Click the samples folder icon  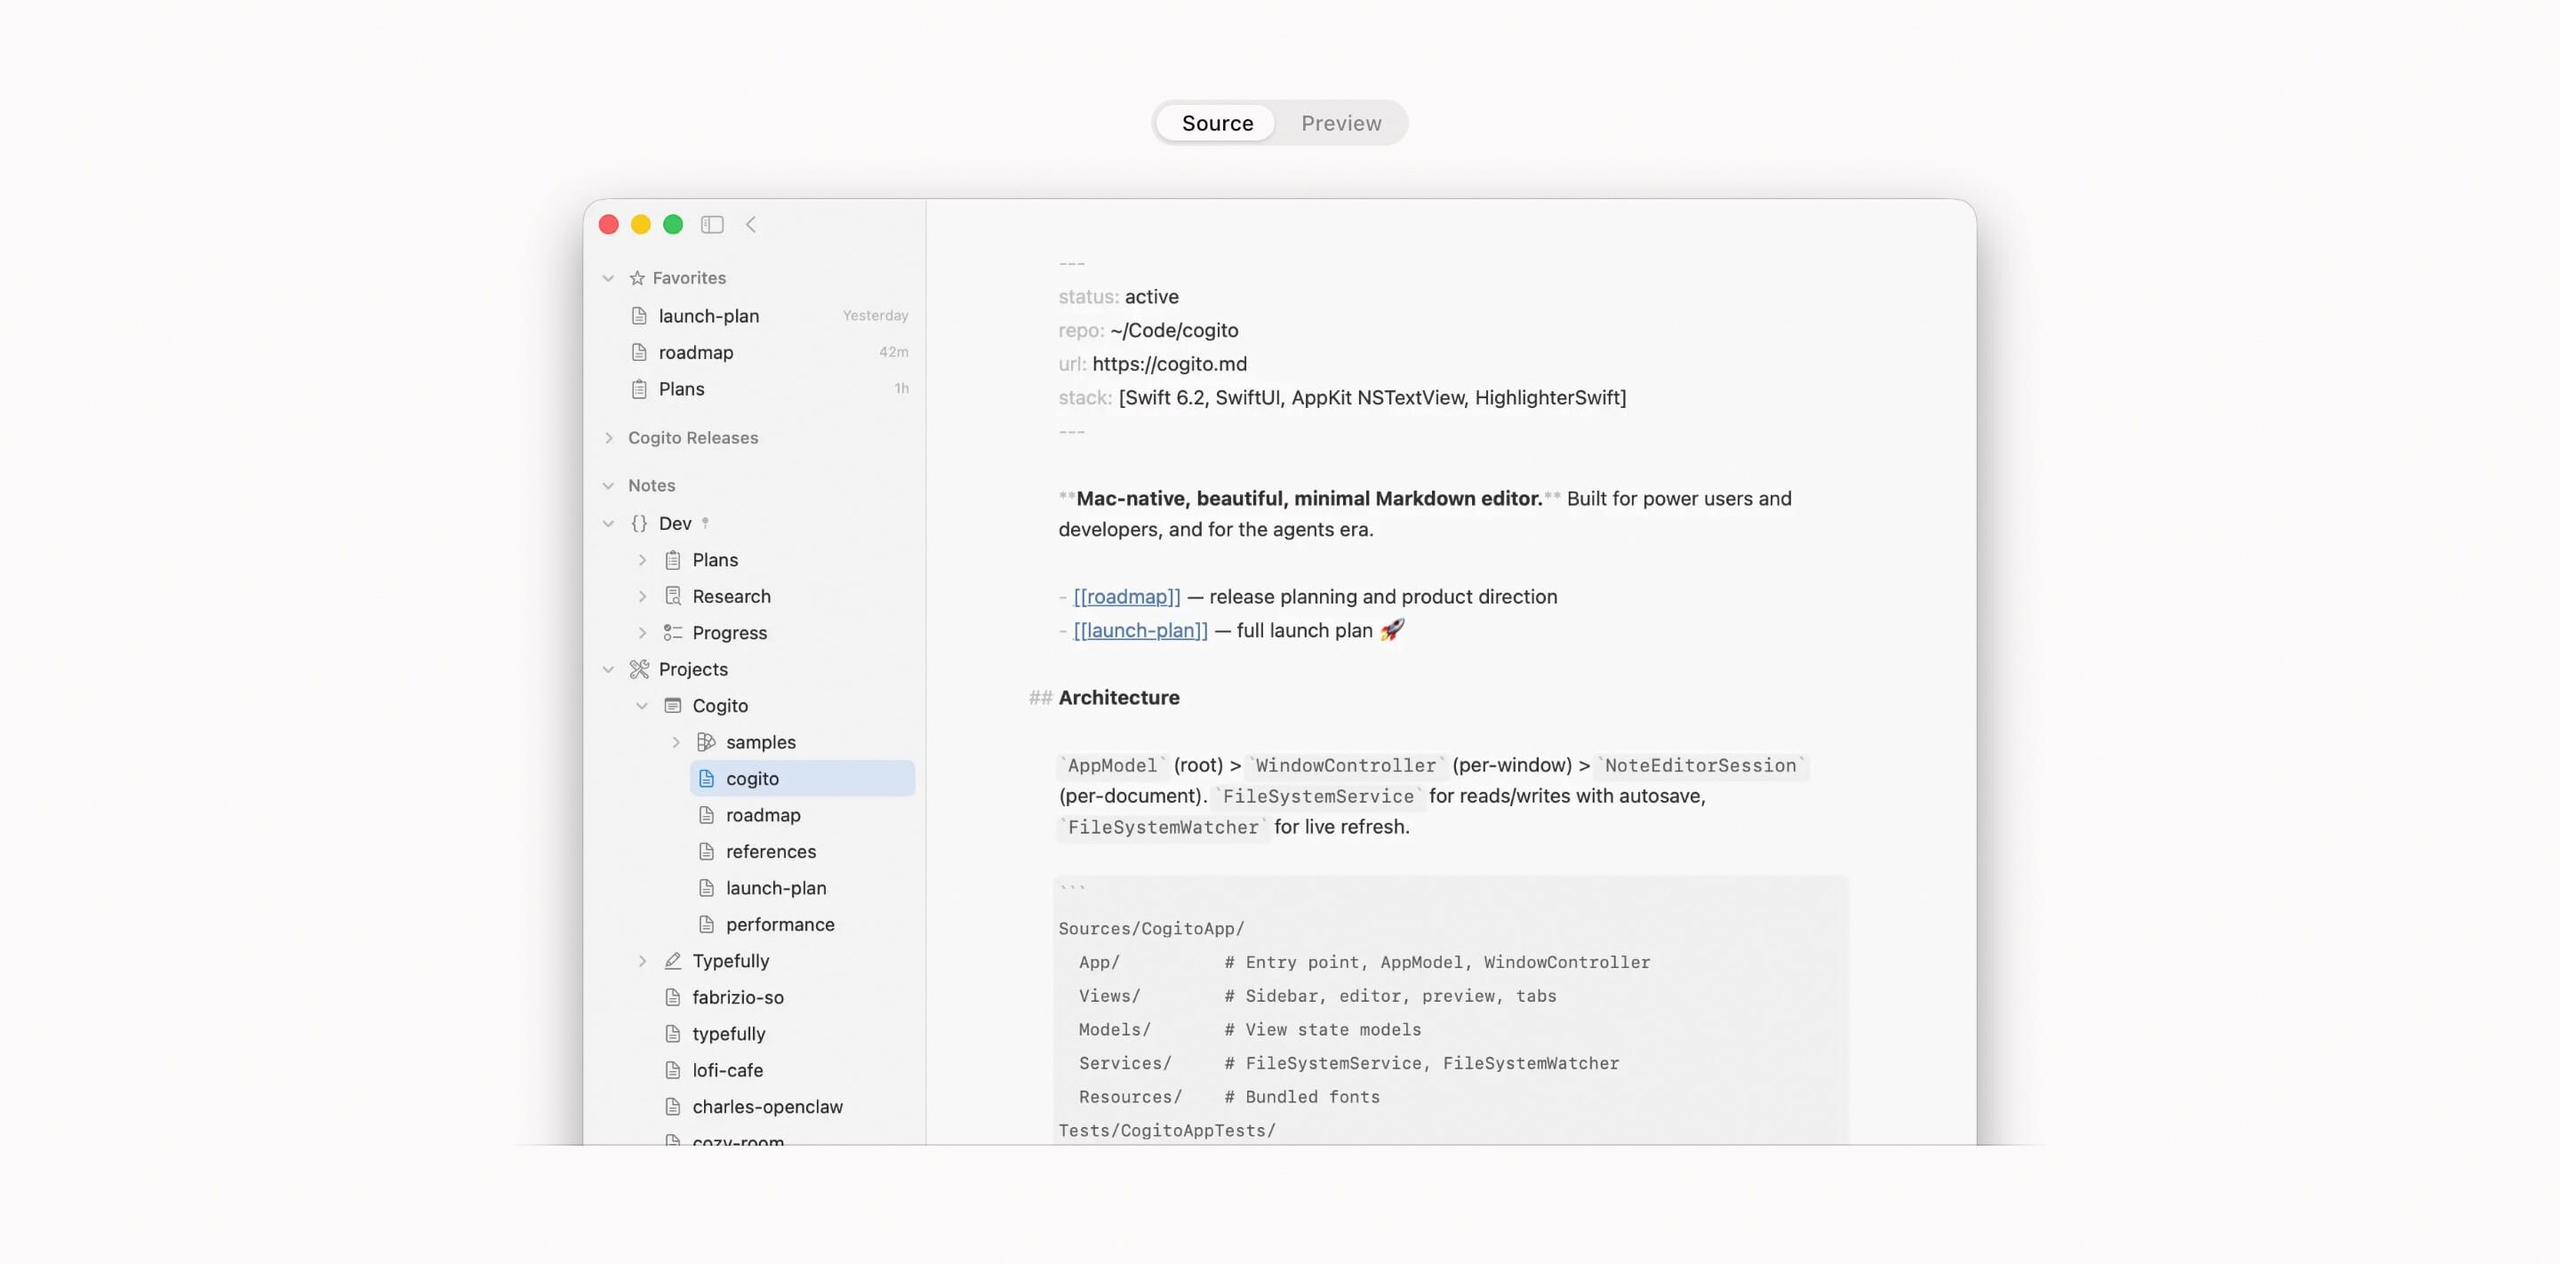coord(706,742)
